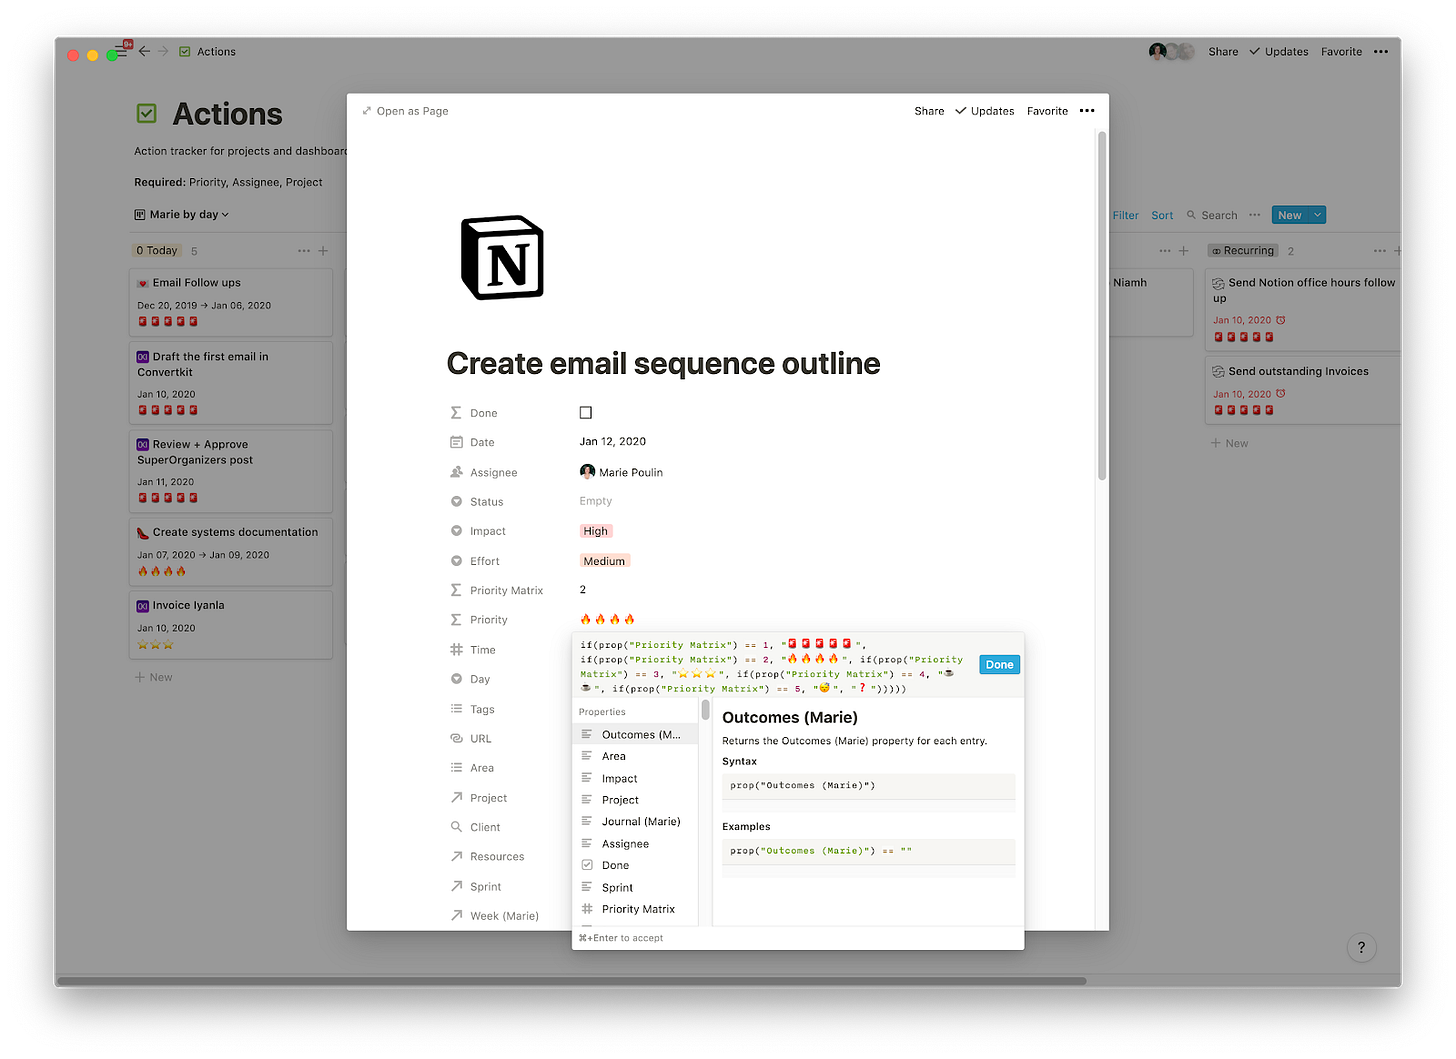This screenshot has width=1456, height=1059.
Task: Open the Invoice Iyanla card
Action: point(231,625)
